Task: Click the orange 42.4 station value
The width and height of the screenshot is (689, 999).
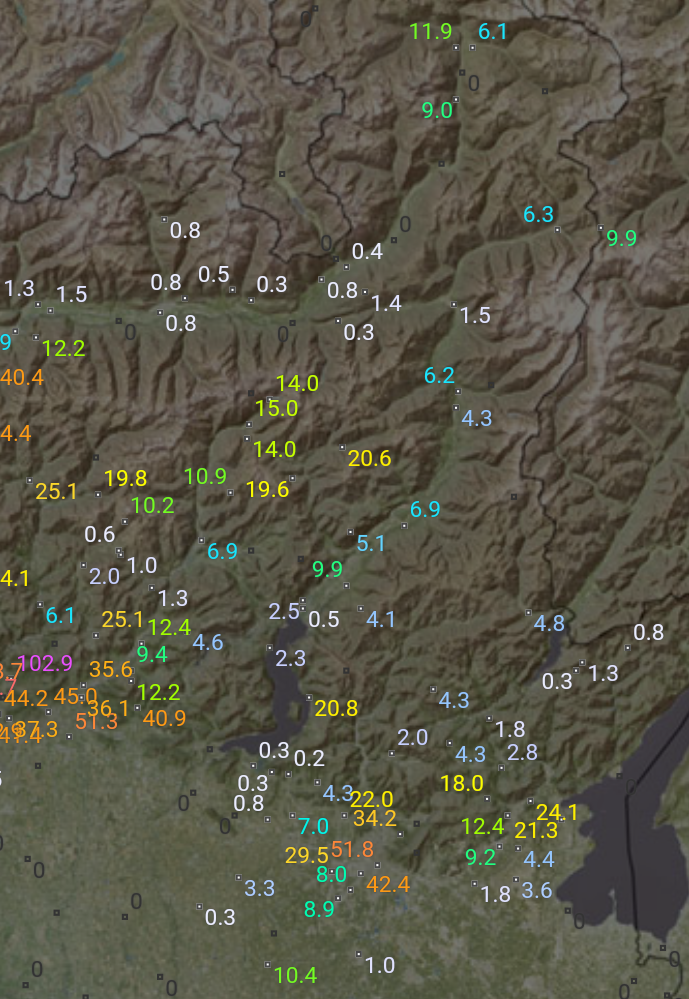Action: click(388, 884)
